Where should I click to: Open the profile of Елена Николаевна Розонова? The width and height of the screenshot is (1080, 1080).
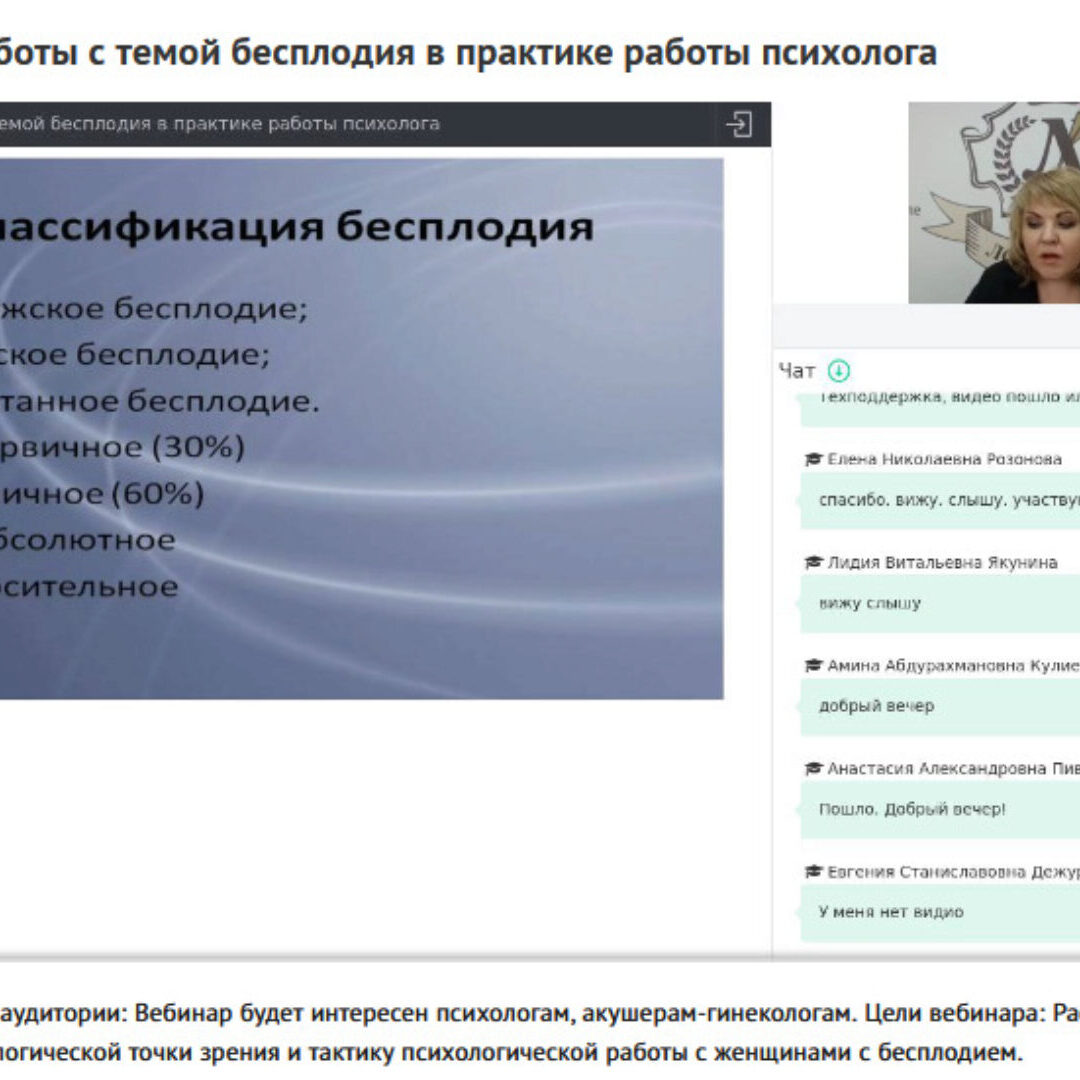[x=944, y=459]
